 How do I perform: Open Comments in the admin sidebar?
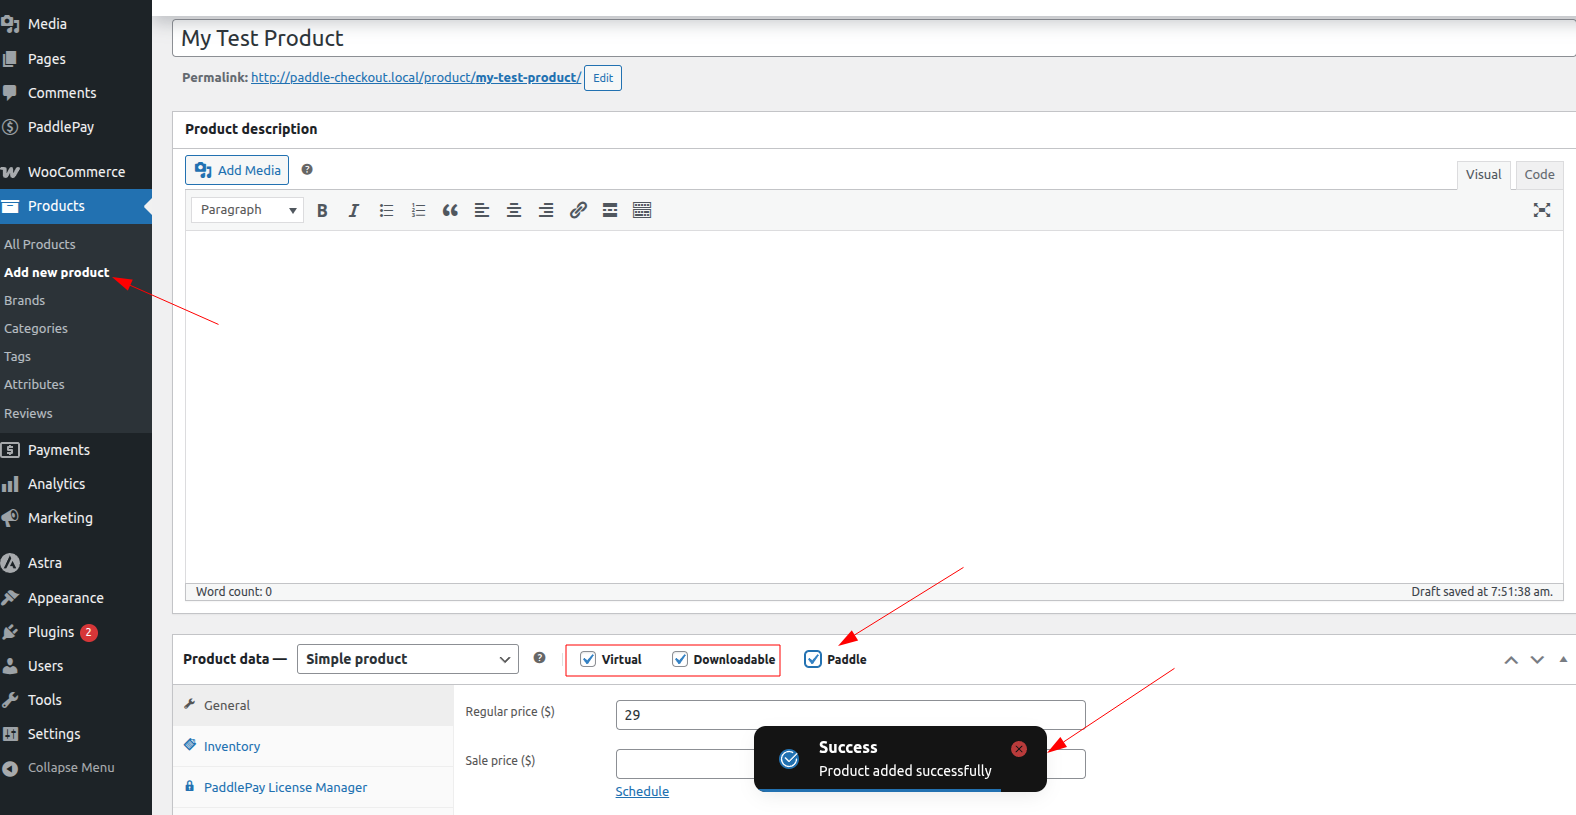(x=76, y=93)
